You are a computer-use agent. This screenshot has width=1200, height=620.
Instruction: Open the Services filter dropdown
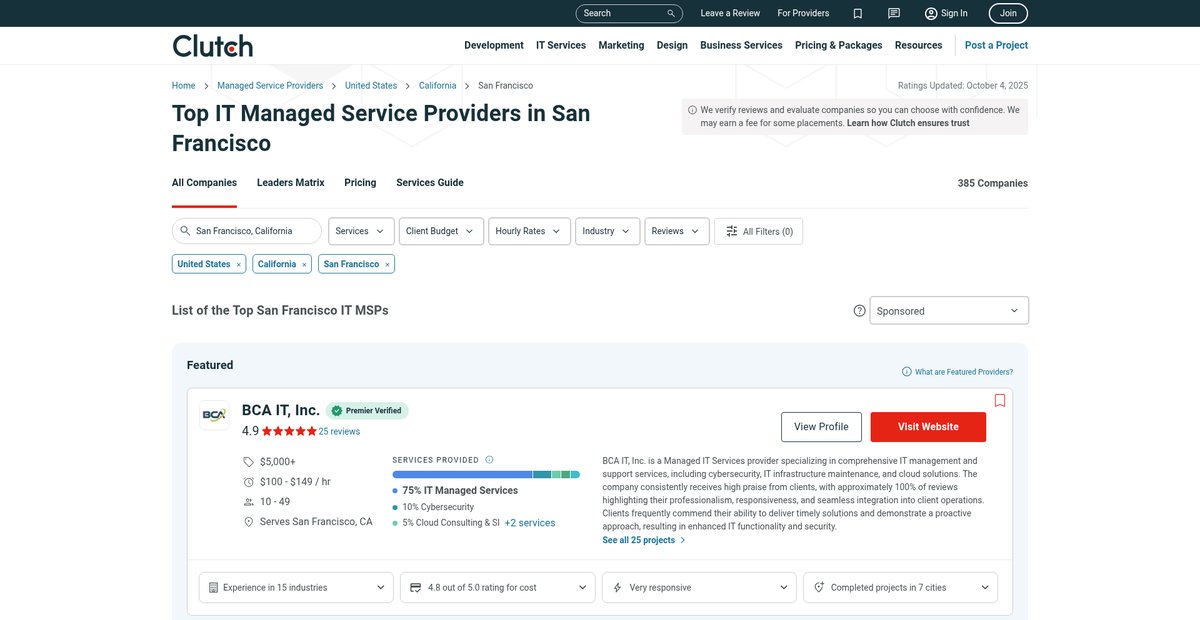pyautogui.click(x=361, y=231)
